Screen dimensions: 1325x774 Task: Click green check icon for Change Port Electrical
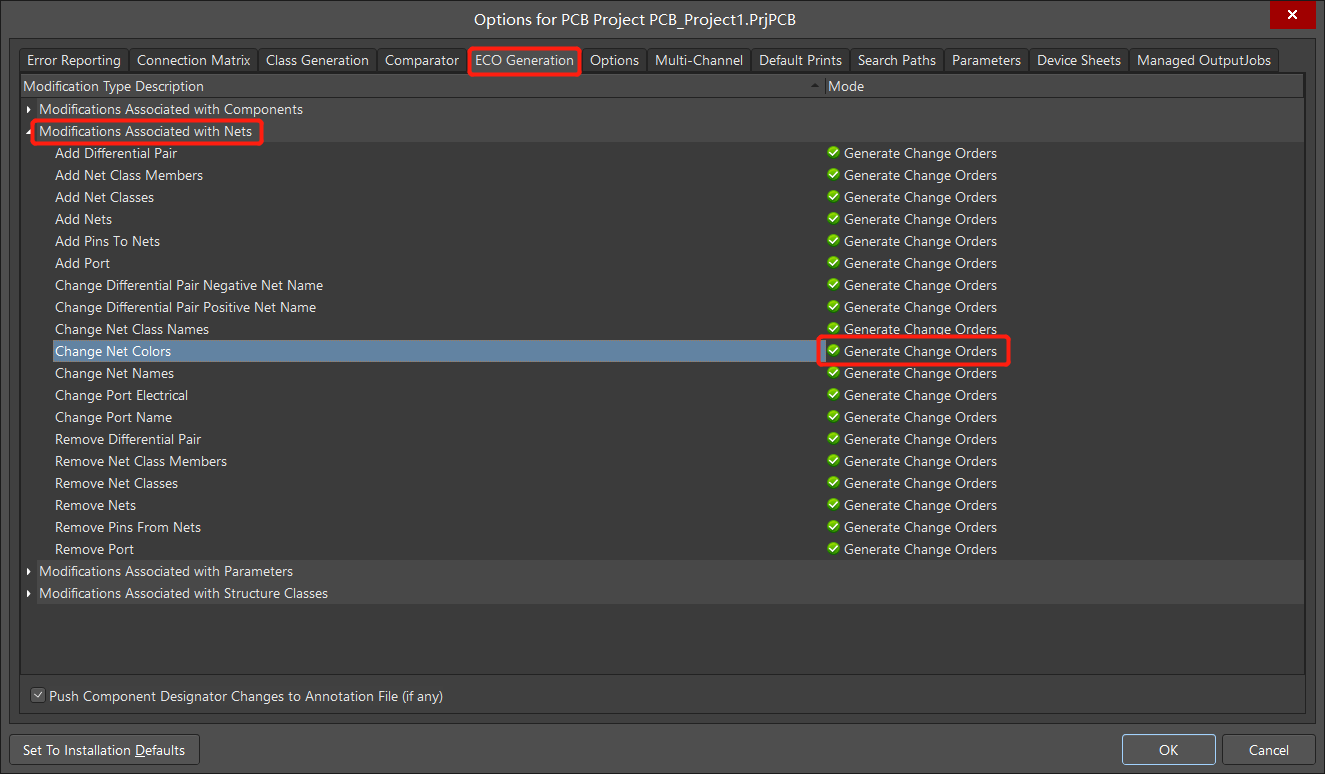click(833, 395)
